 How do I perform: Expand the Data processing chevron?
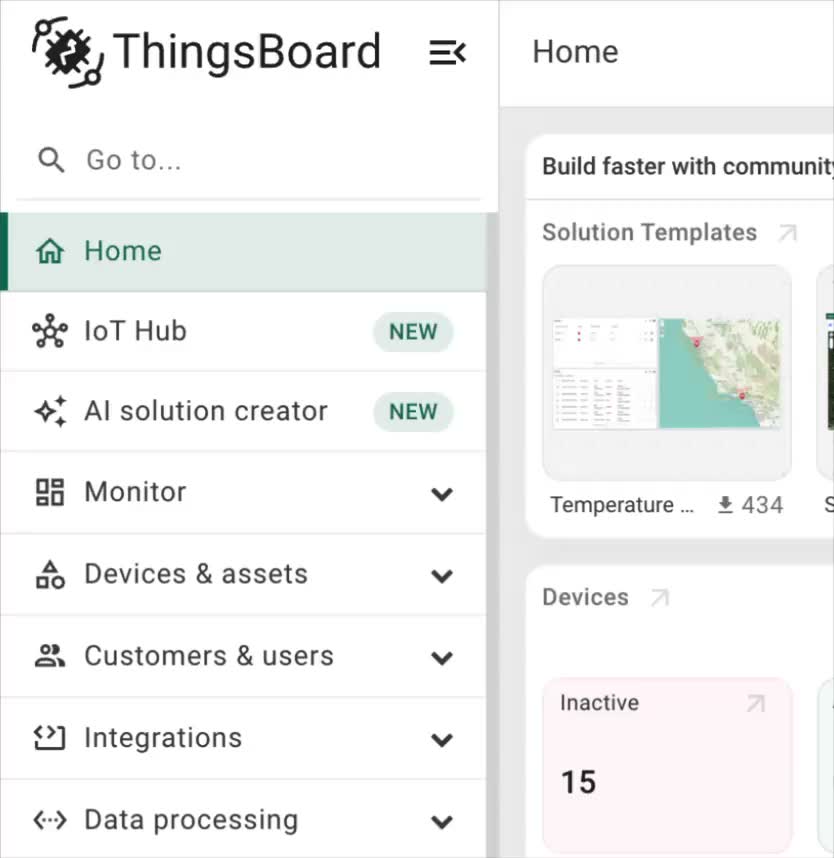(442, 821)
